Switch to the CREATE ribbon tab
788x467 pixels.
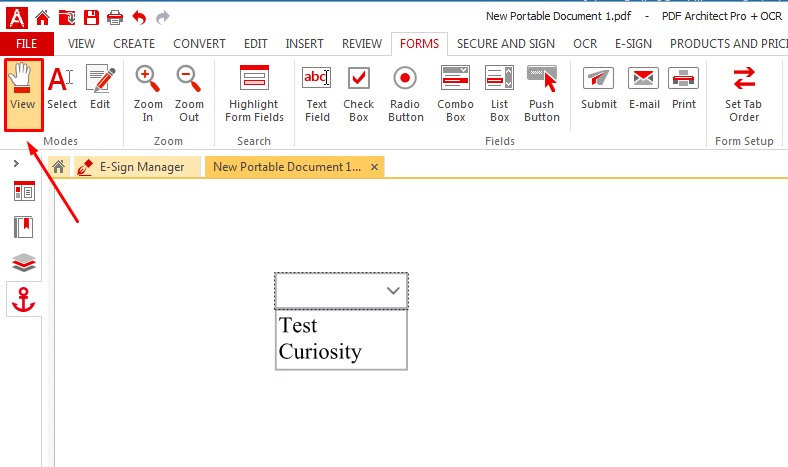tap(134, 44)
